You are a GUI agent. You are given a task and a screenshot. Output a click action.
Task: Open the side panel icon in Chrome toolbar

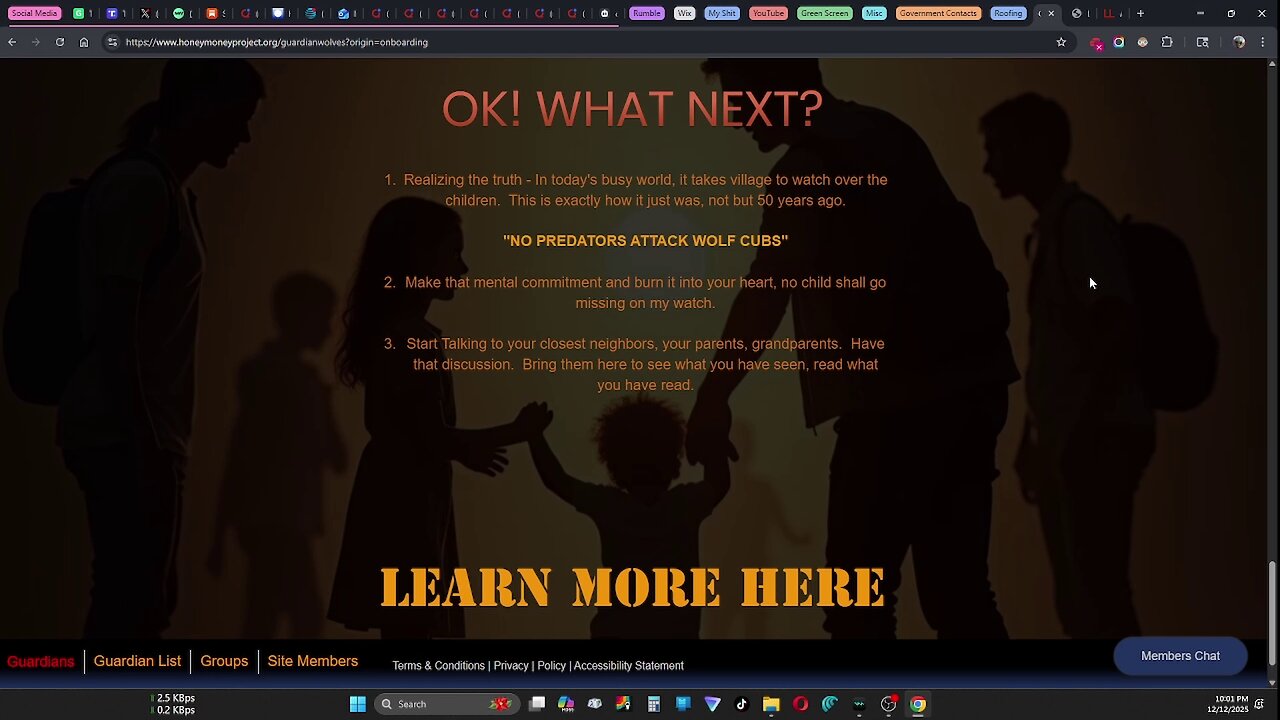click(x=1203, y=42)
